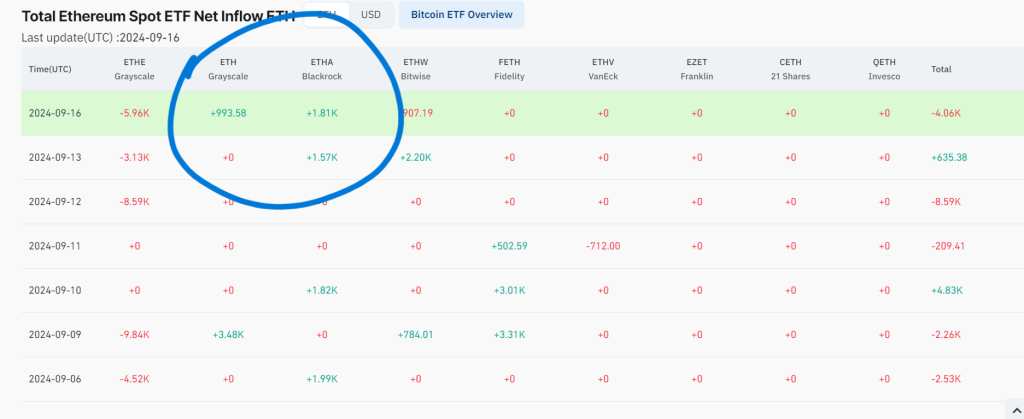Click the ETHE Grayscale column header

click(x=134, y=69)
